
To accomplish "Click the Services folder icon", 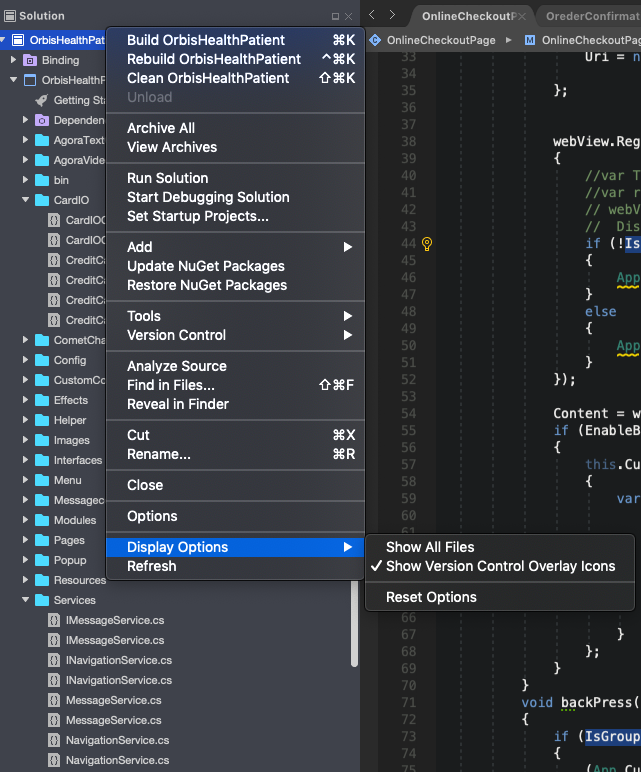I will 42,600.
